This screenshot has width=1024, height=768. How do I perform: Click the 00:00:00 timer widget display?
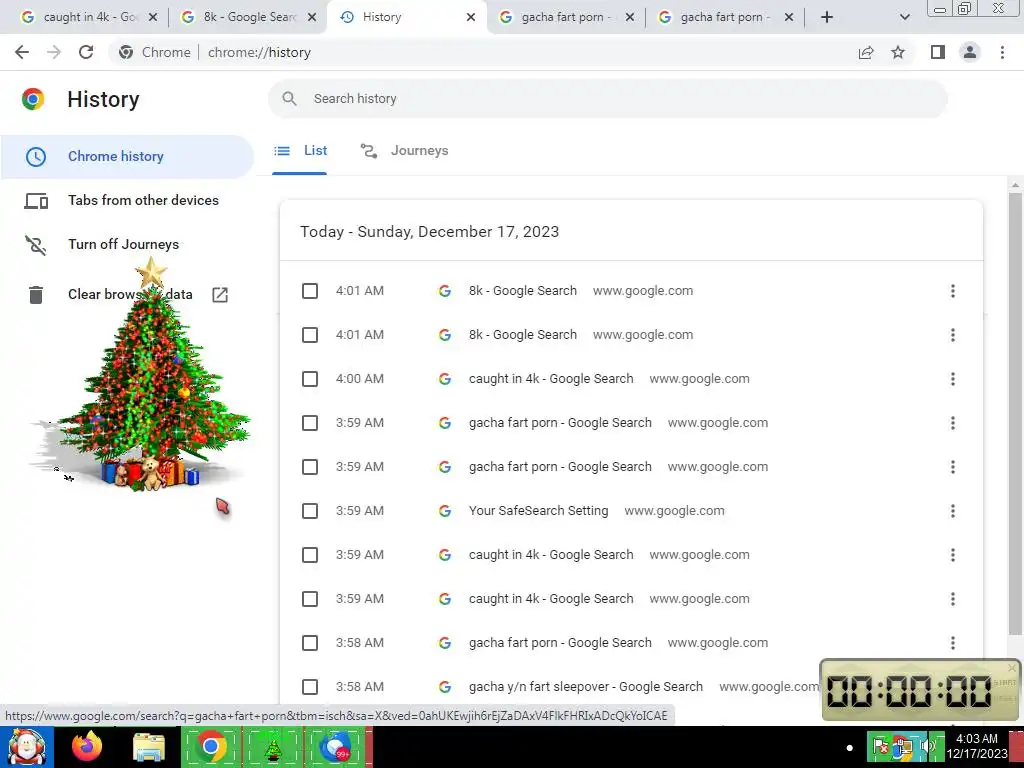[x=909, y=692]
